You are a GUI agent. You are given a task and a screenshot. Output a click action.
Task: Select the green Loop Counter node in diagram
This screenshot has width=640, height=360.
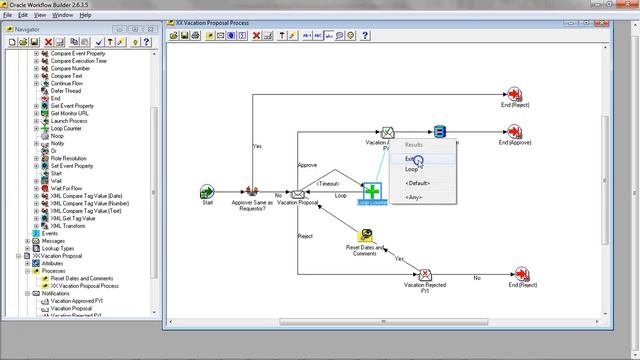click(x=372, y=191)
